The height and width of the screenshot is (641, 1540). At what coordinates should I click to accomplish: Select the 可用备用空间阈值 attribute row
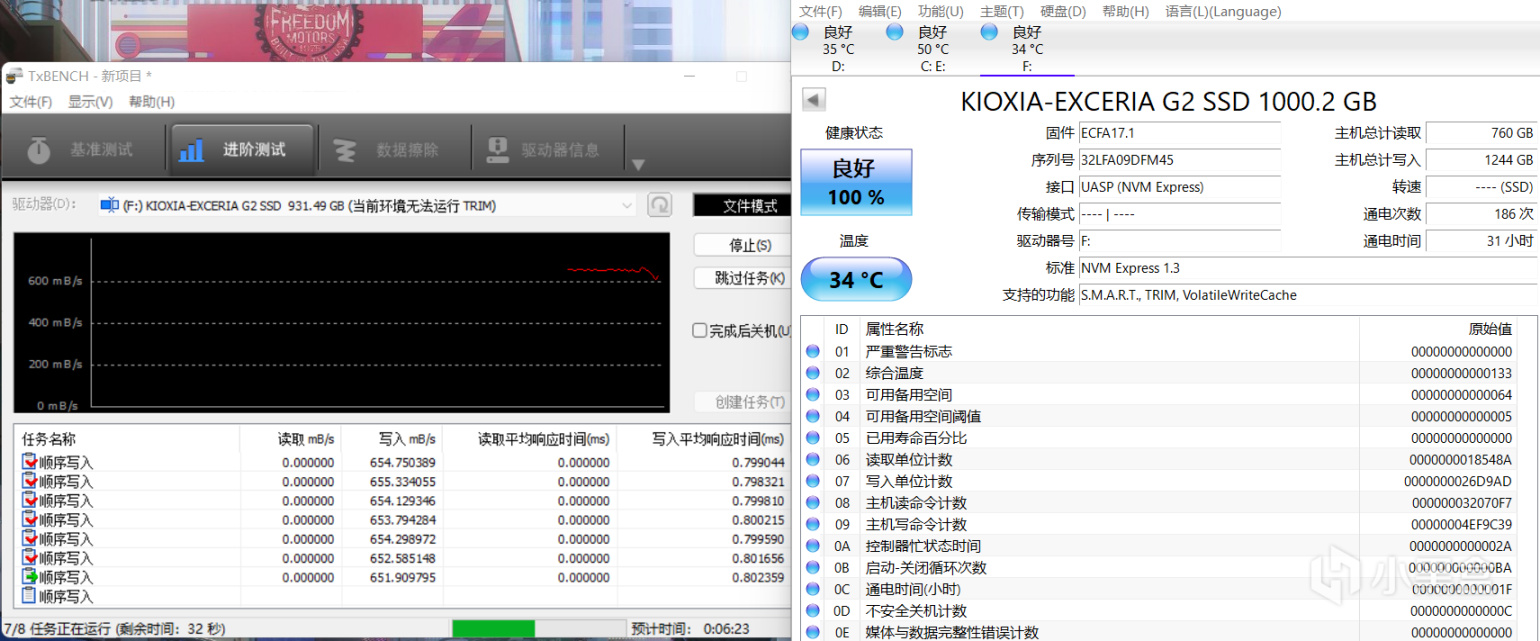[1160, 417]
